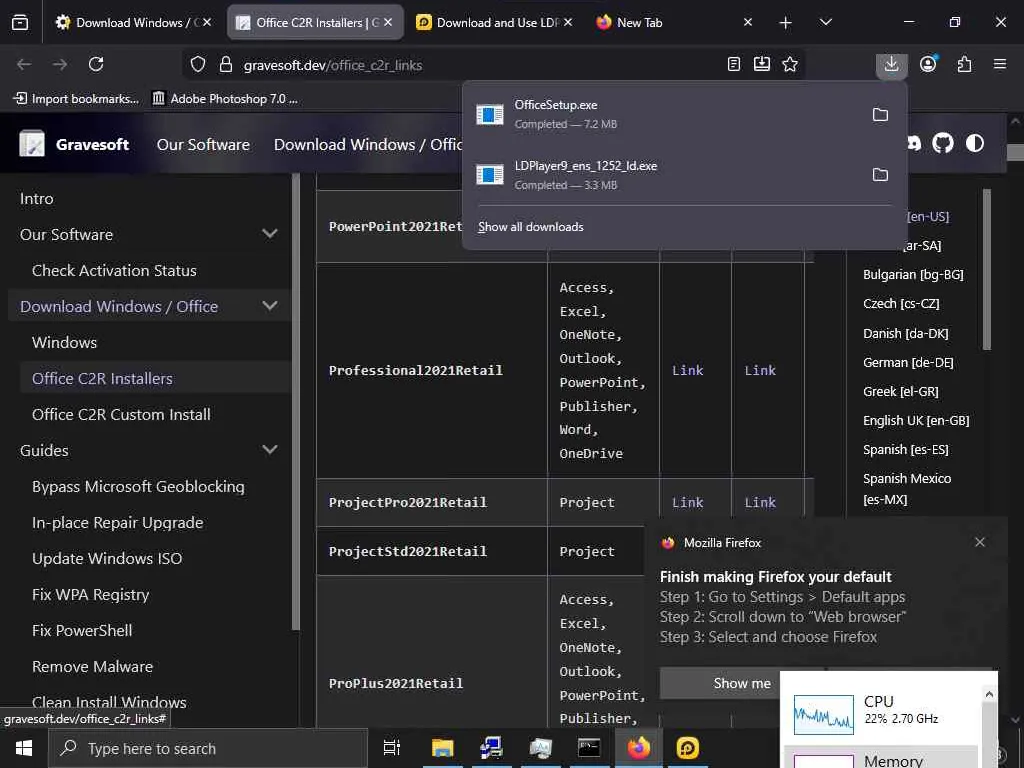This screenshot has width=1024, height=768.
Task: Open Update Windows ISO guide
Action: (x=107, y=558)
